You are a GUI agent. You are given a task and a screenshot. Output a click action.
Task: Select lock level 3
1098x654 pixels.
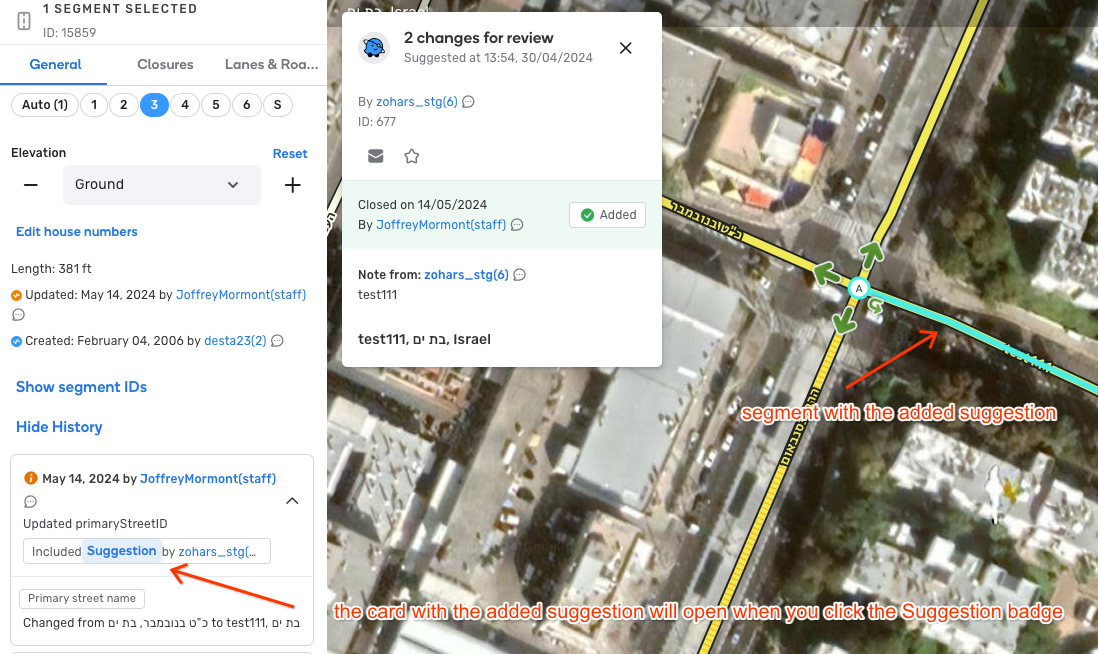point(154,105)
